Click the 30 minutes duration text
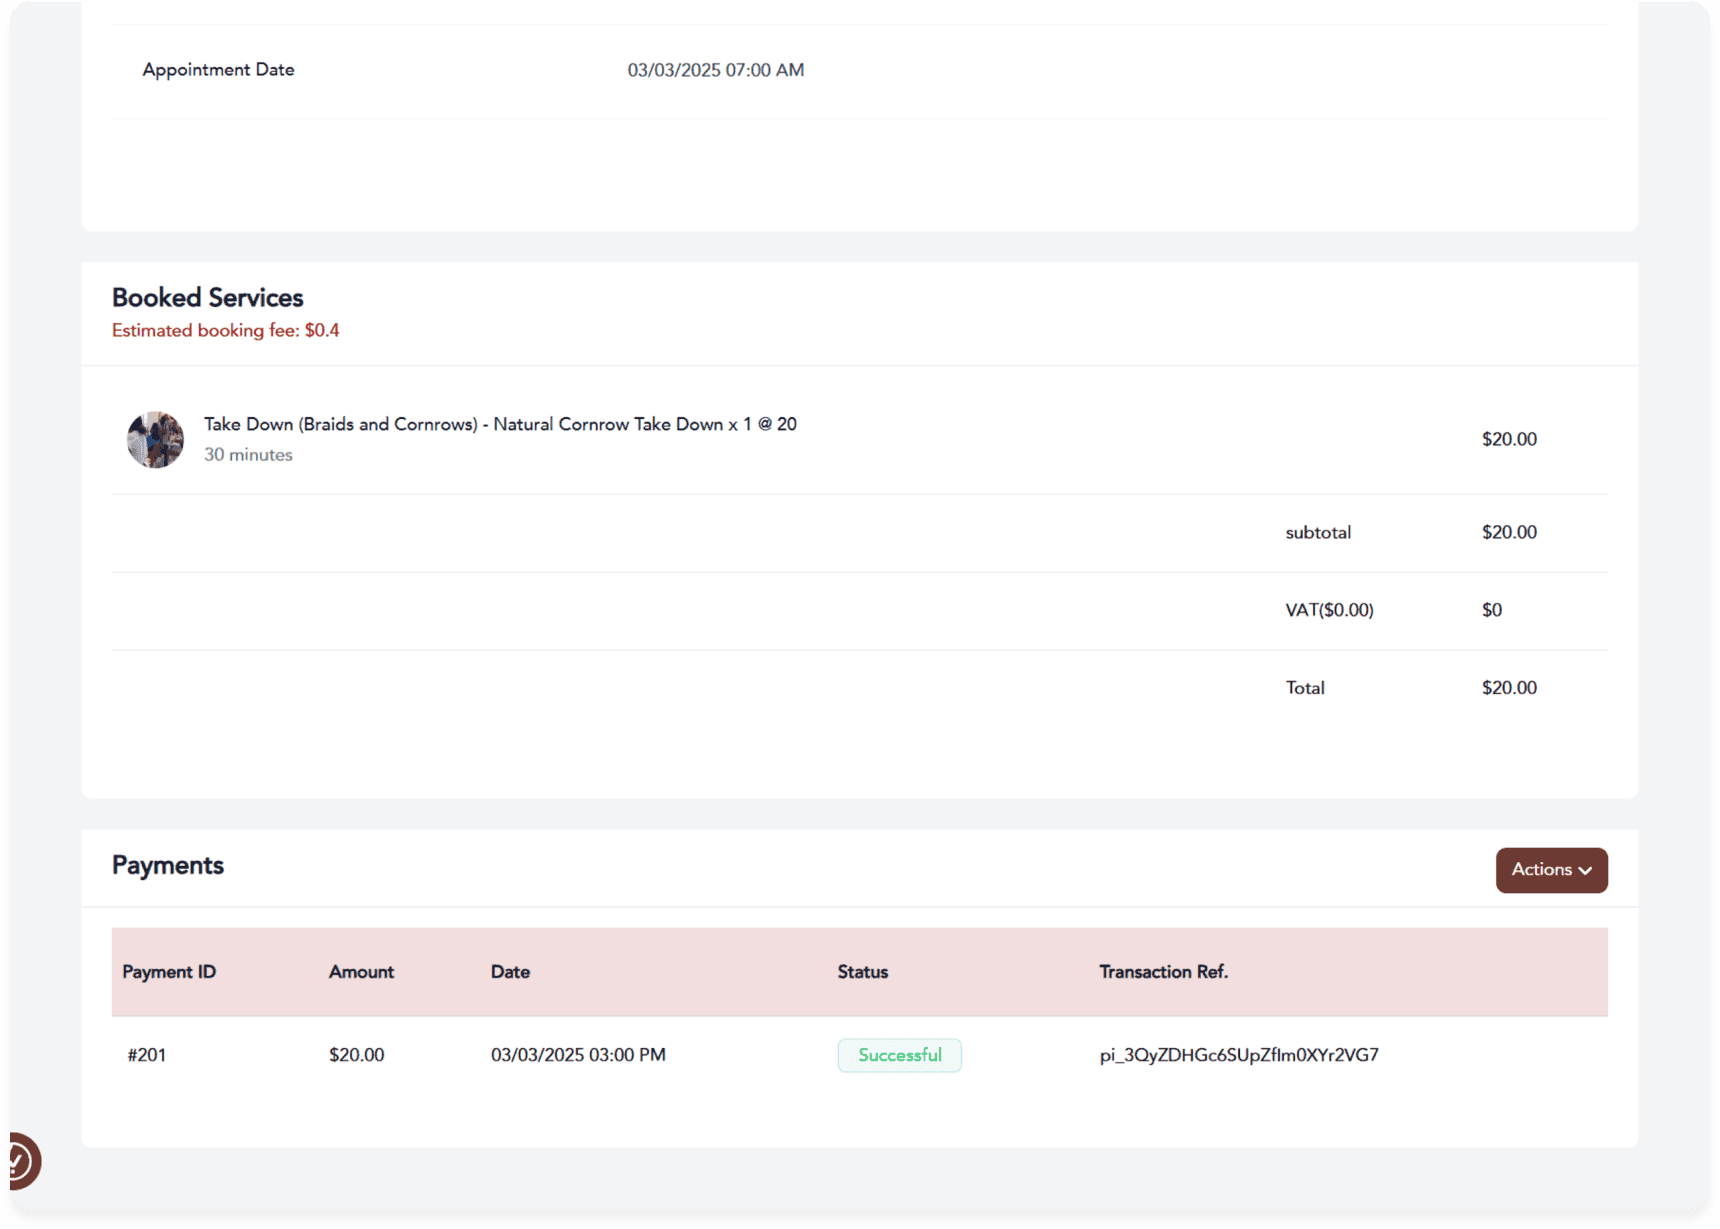Screen dimensions: 1720x1229 pyautogui.click(x=248, y=455)
